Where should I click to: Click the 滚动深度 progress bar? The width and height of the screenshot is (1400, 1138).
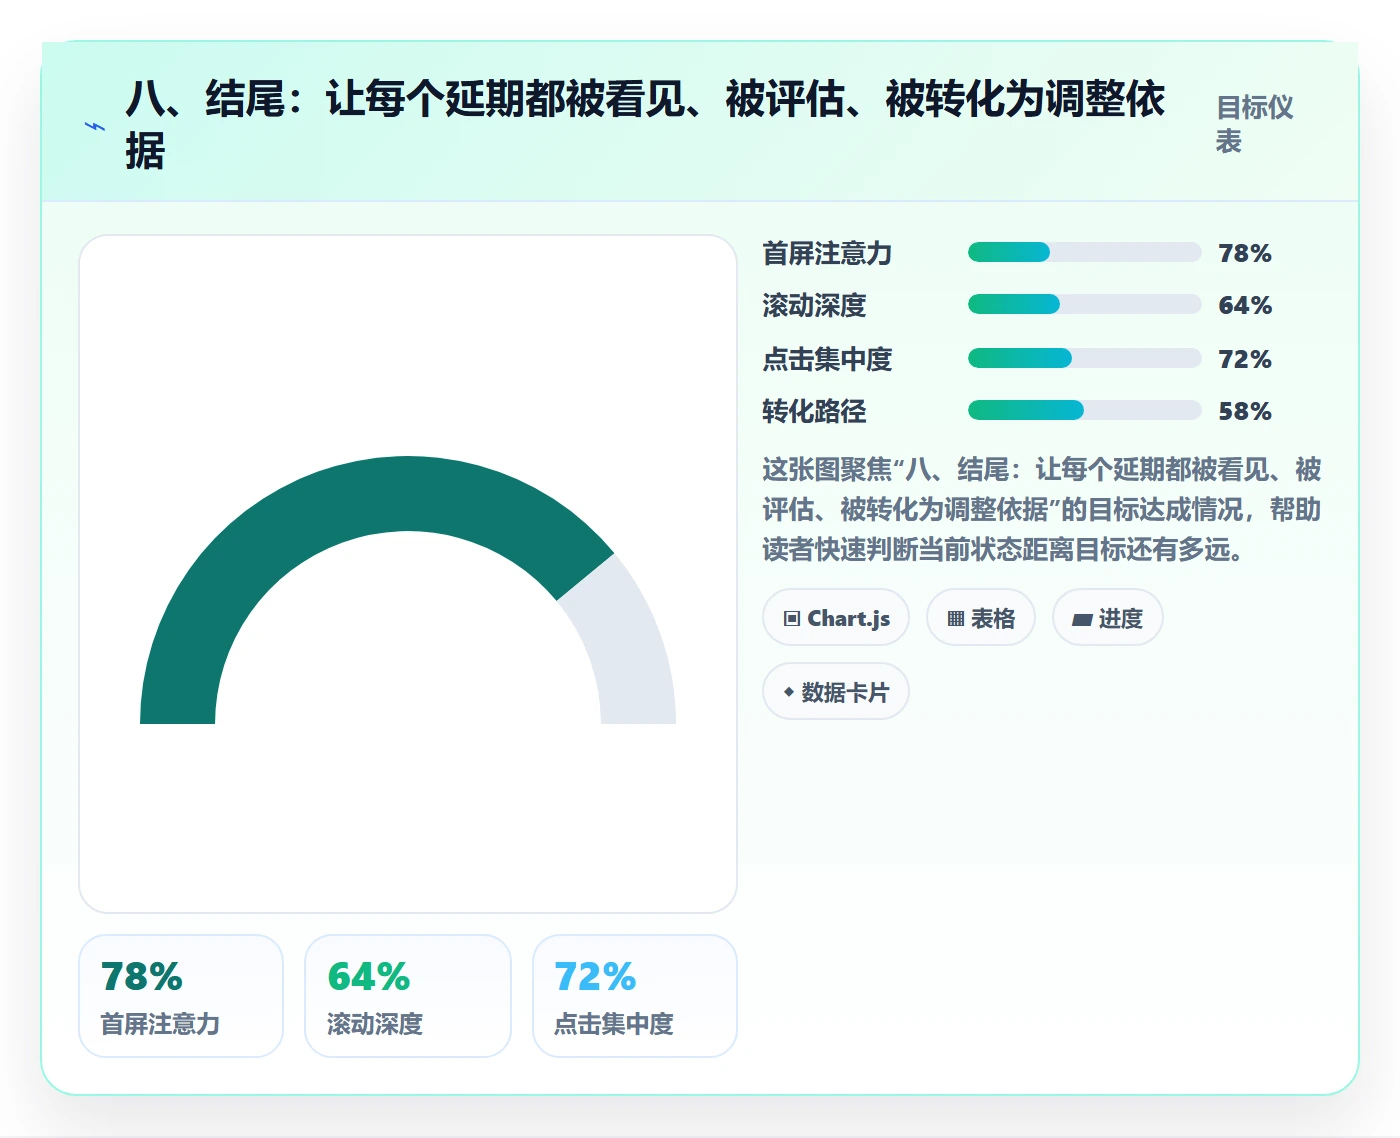click(1084, 304)
